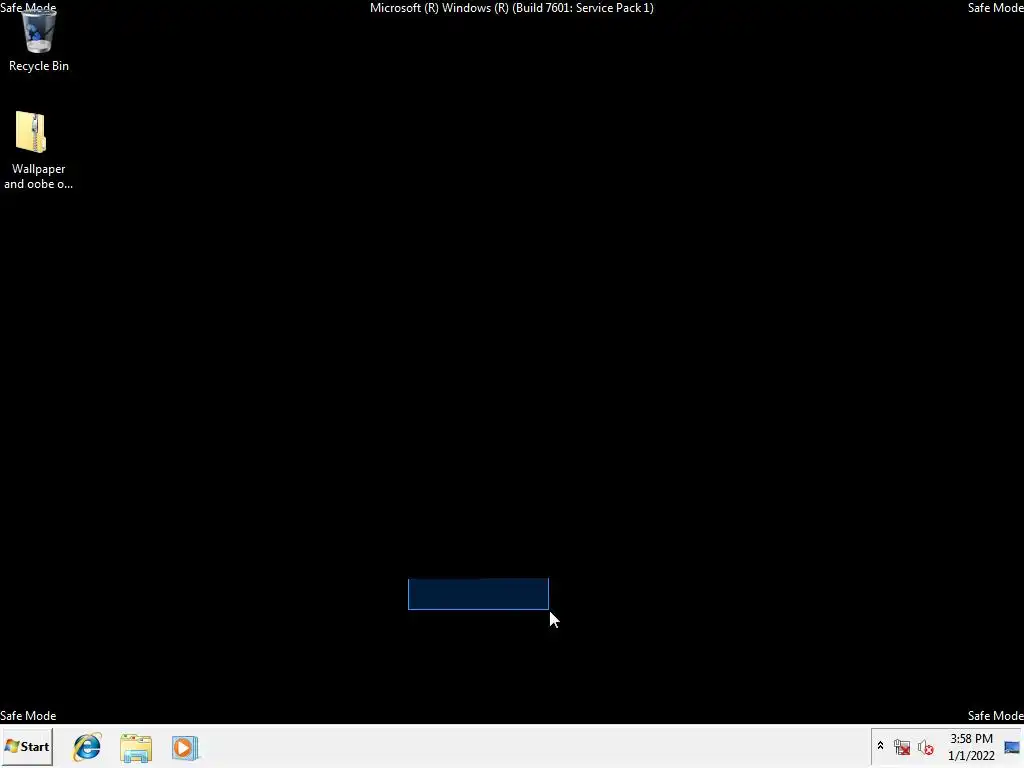Viewport: 1024px width, 768px height.
Task: Click the Recycle Bin label text
Action: (39, 66)
